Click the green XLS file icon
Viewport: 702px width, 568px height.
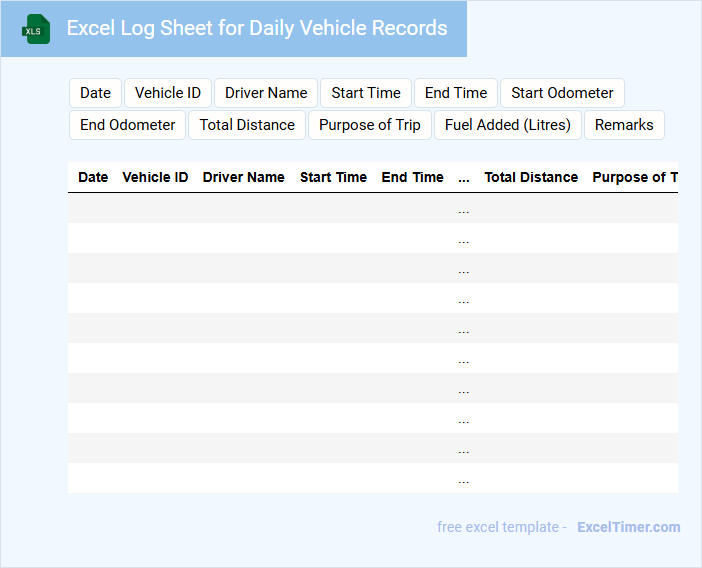point(36,29)
